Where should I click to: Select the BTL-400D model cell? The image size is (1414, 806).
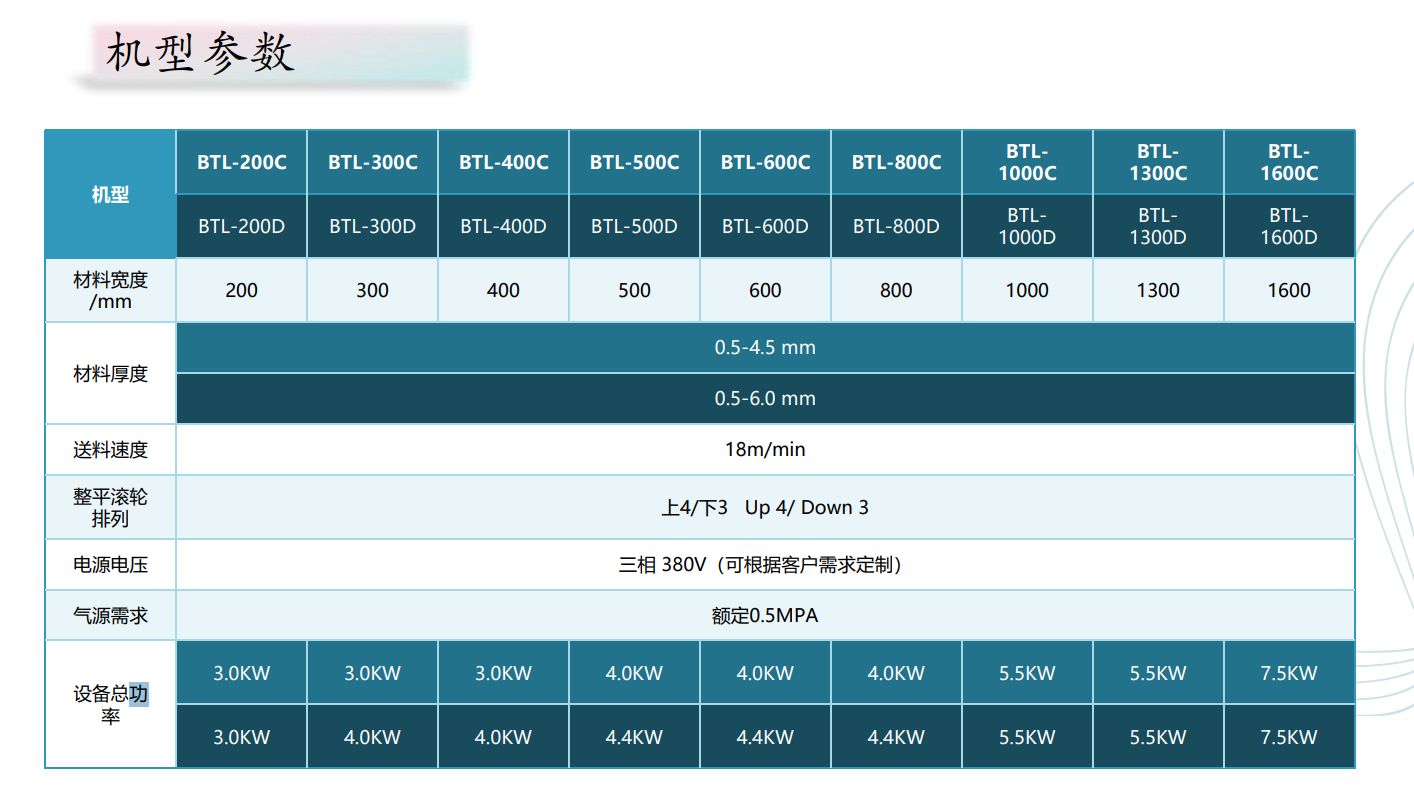503,226
